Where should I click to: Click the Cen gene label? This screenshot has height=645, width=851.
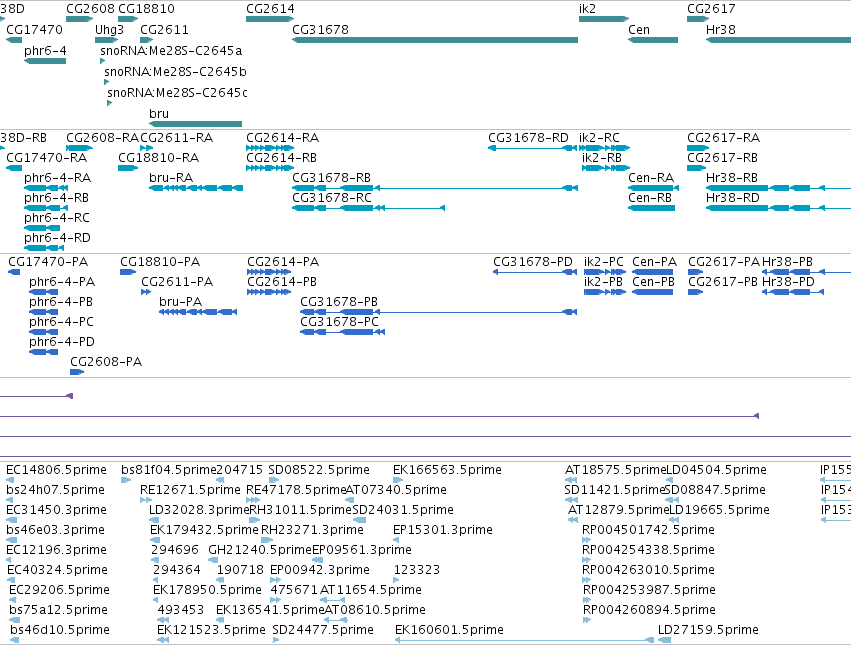tap(639, 29)
